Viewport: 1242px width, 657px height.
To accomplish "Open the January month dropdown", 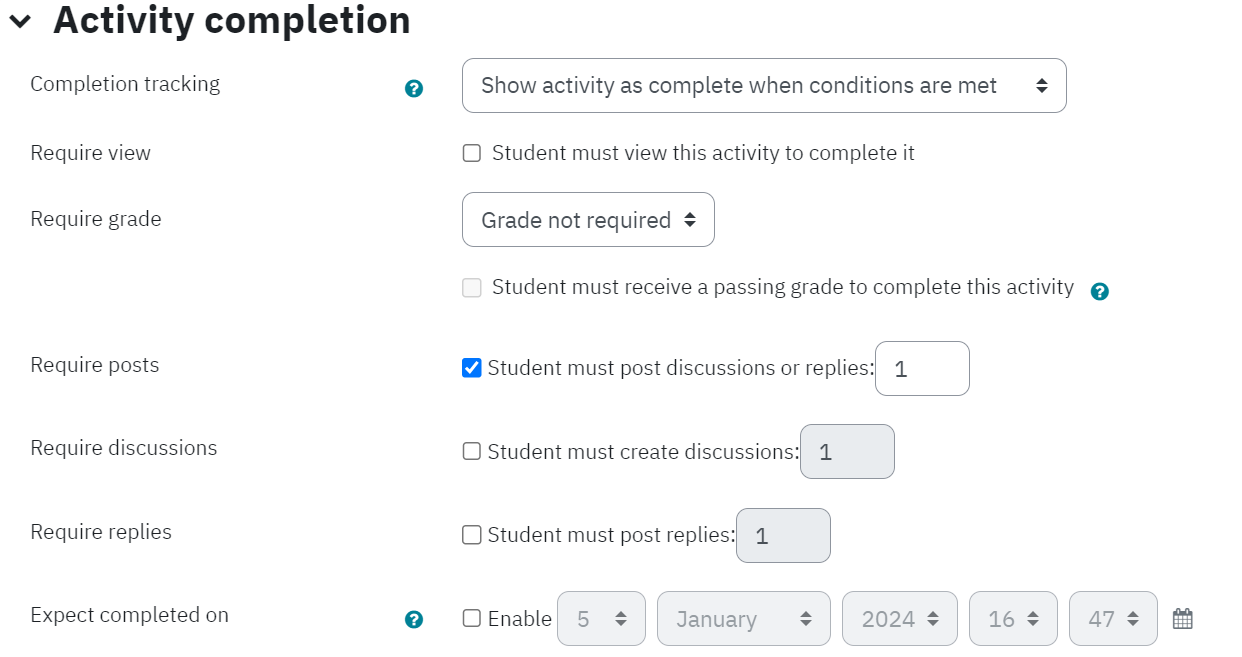I will click(x=744, y=619).
